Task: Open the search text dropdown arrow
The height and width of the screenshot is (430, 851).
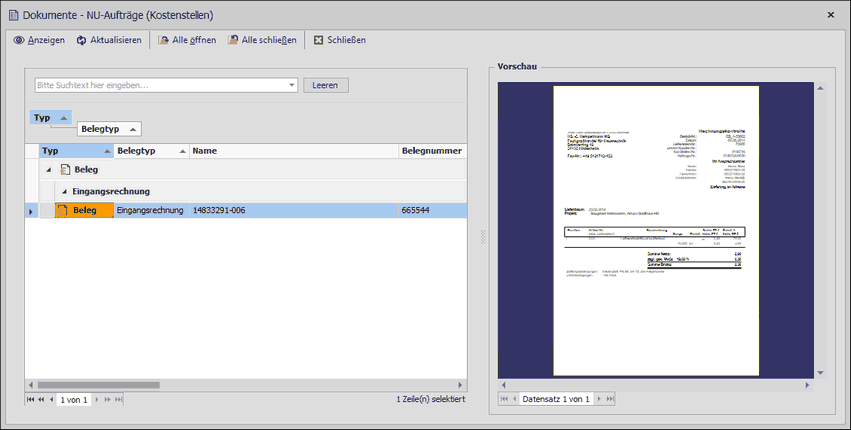Action: pyautogui.click(x=292, y=85)
